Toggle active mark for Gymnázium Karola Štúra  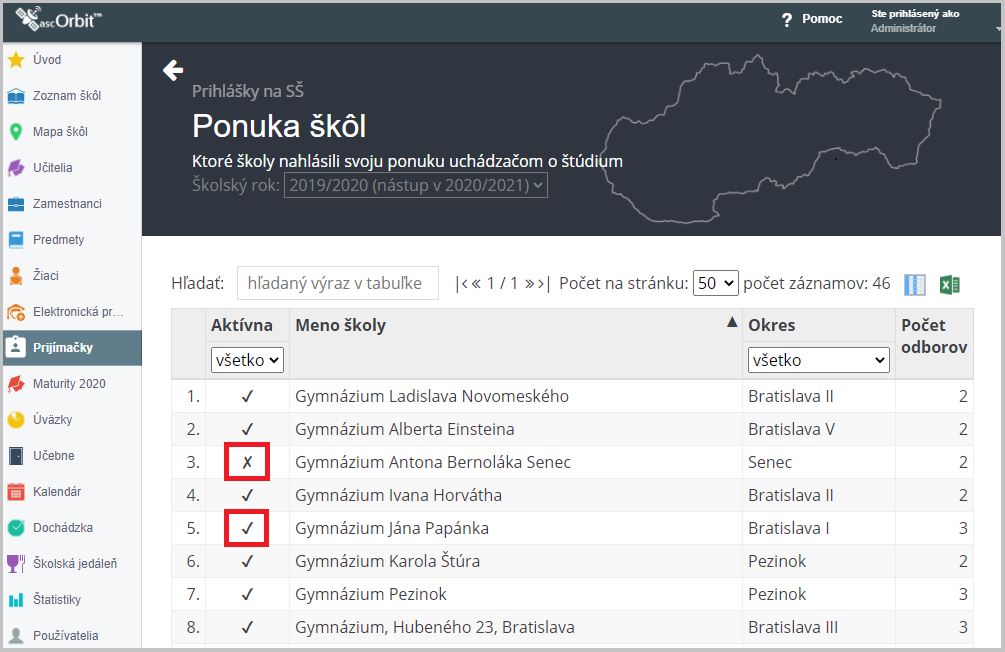tap(247, 562)
